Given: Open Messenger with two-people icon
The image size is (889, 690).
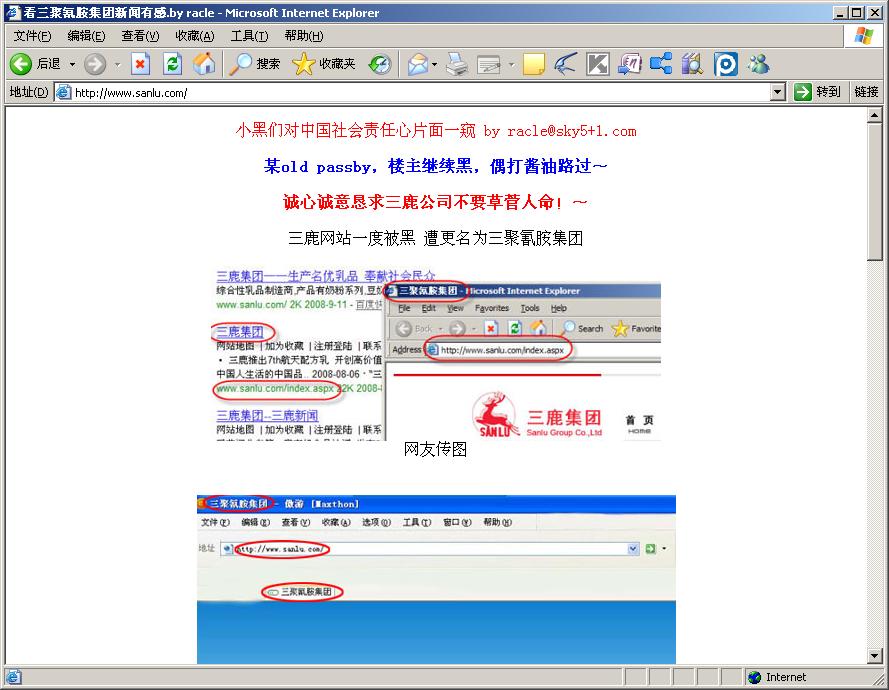Looking at the screenshot, I should pos(759,64).
